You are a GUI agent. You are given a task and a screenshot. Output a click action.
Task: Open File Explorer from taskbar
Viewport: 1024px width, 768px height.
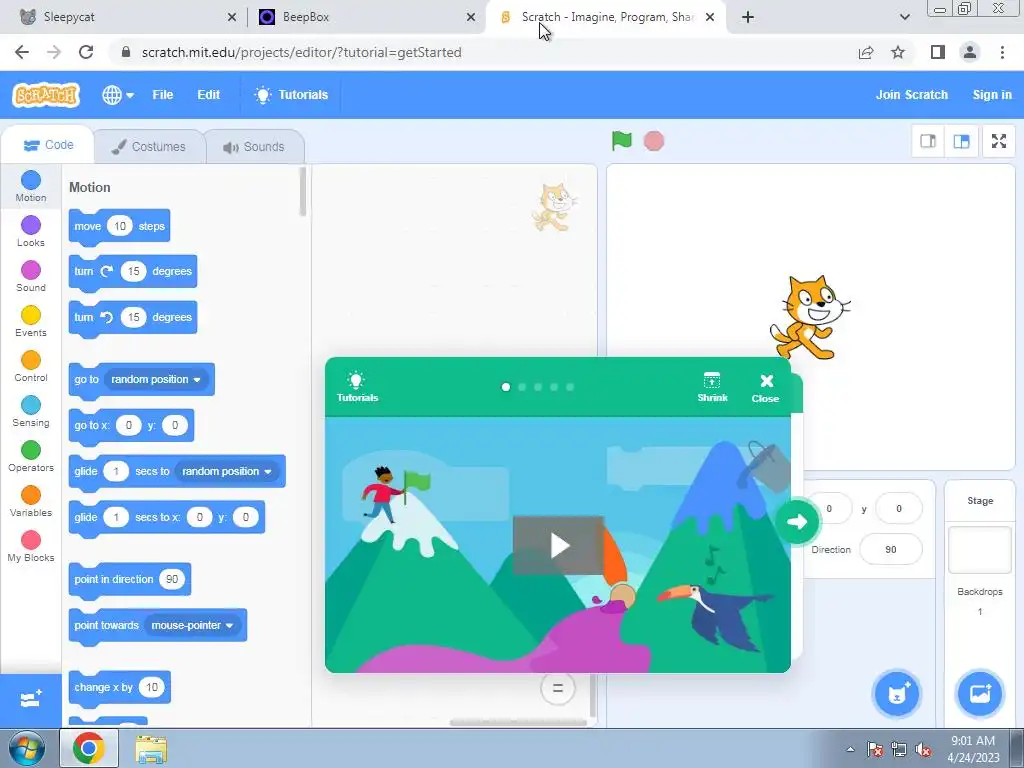coord(151,749)
